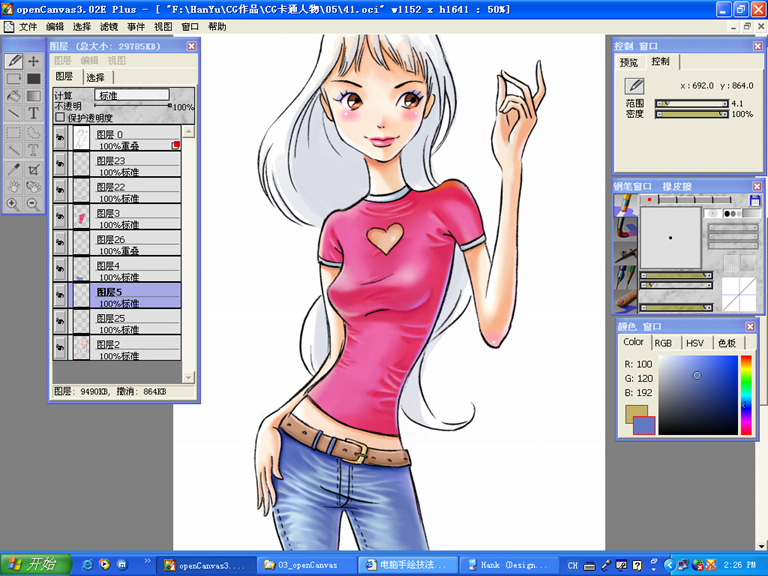The image size is (768, 576).
Task: Click the save floppy icon in pen window
Action: [x=755, y=200]
